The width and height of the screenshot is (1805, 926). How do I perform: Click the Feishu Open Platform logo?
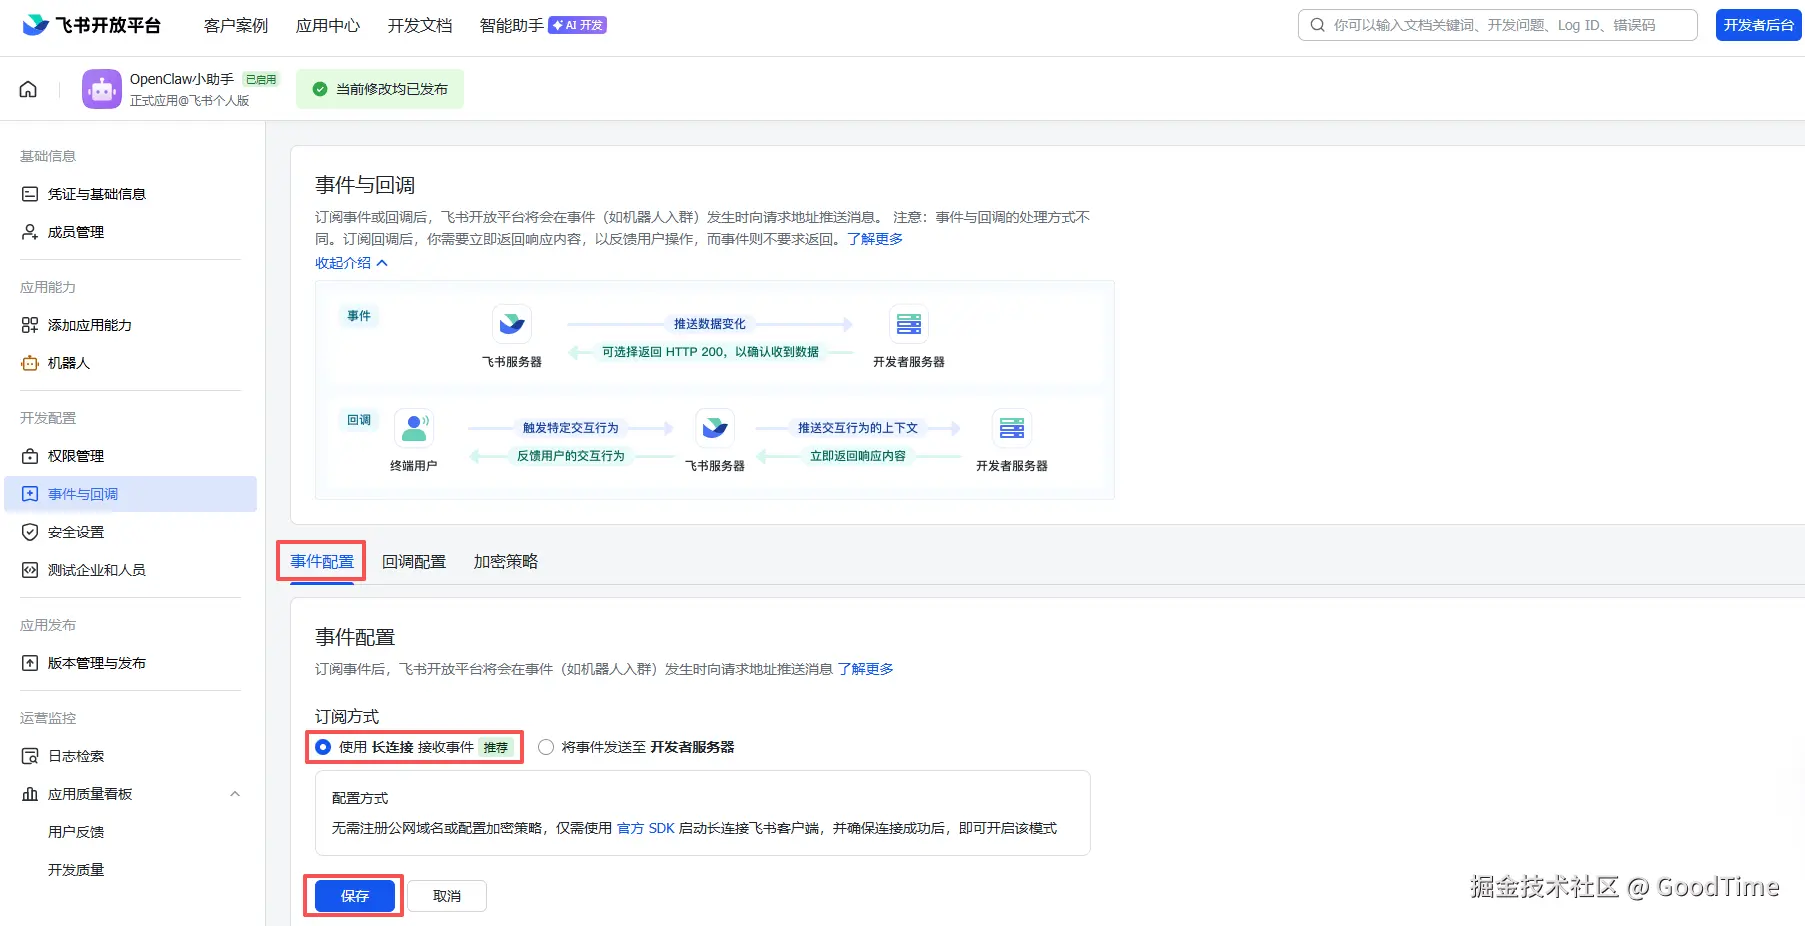click(x=91, y=25)
